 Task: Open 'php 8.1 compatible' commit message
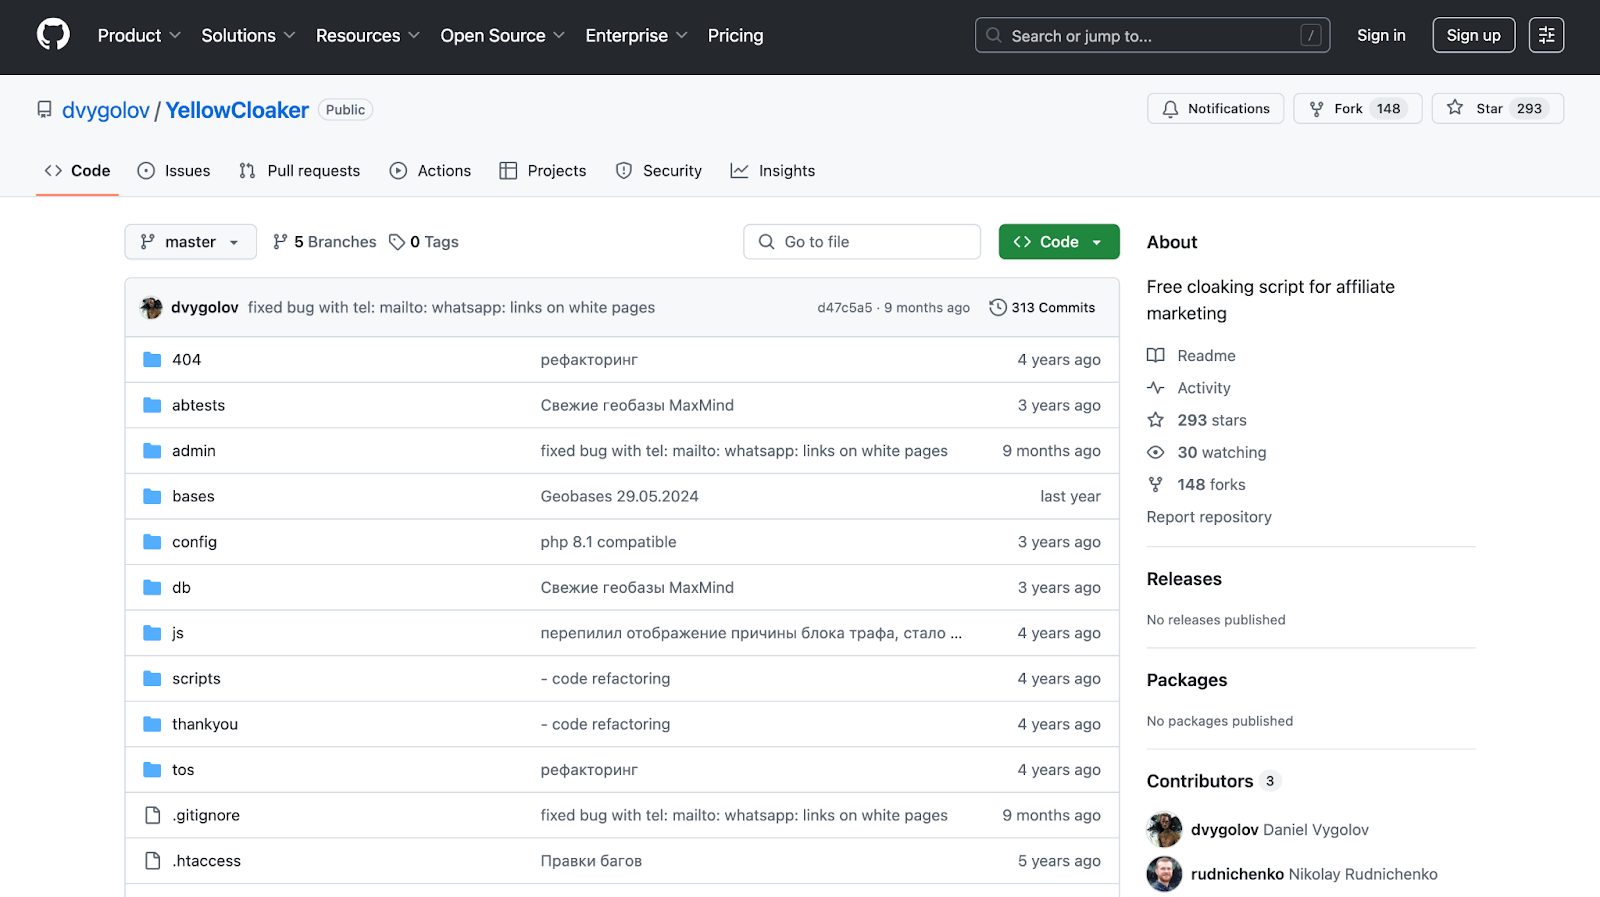click(x=608, y=542)
